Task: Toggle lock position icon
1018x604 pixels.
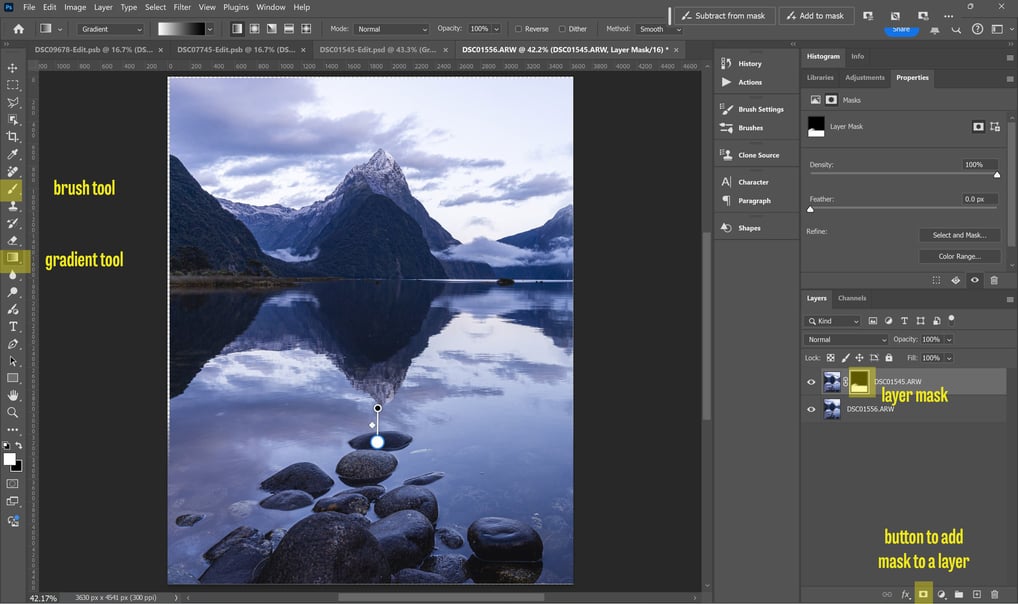Action: [x=860, y=358]
